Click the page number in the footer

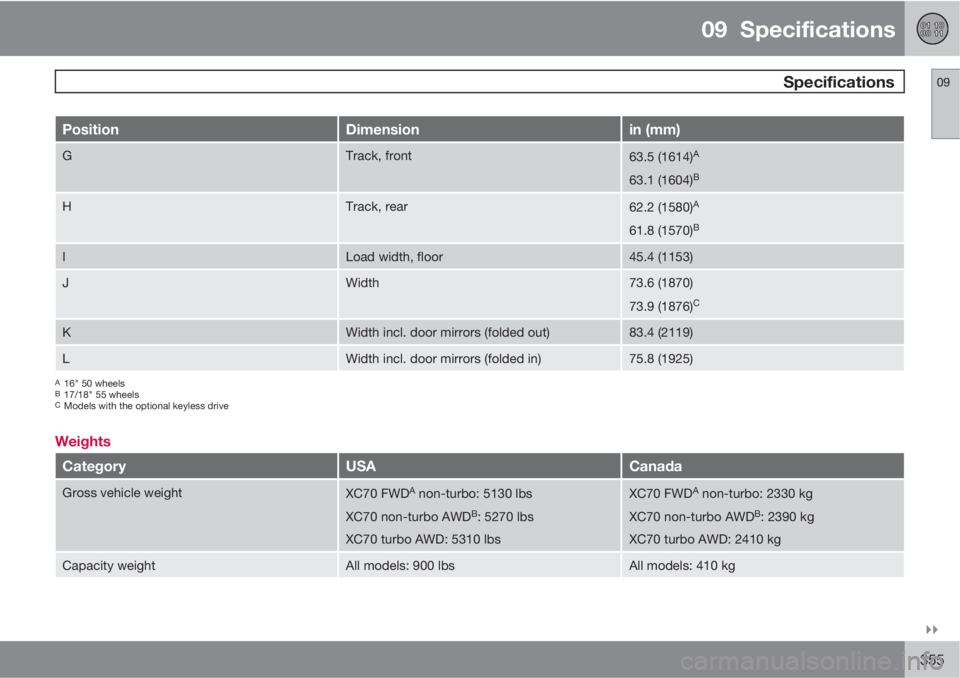931,660
